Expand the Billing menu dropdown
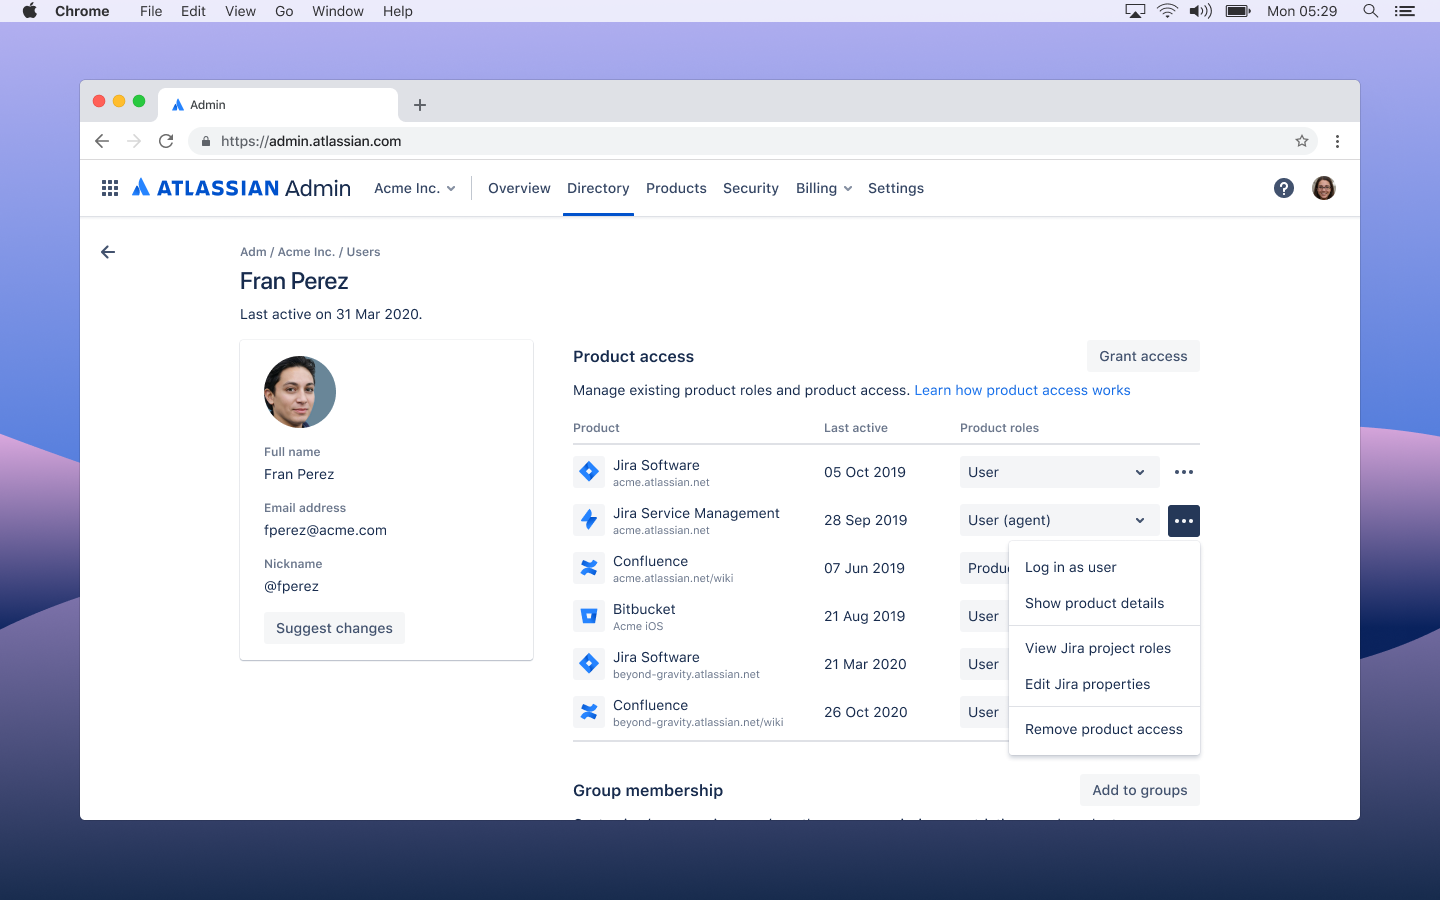This screenshot has height=900, width=1440. coord(824,188)
